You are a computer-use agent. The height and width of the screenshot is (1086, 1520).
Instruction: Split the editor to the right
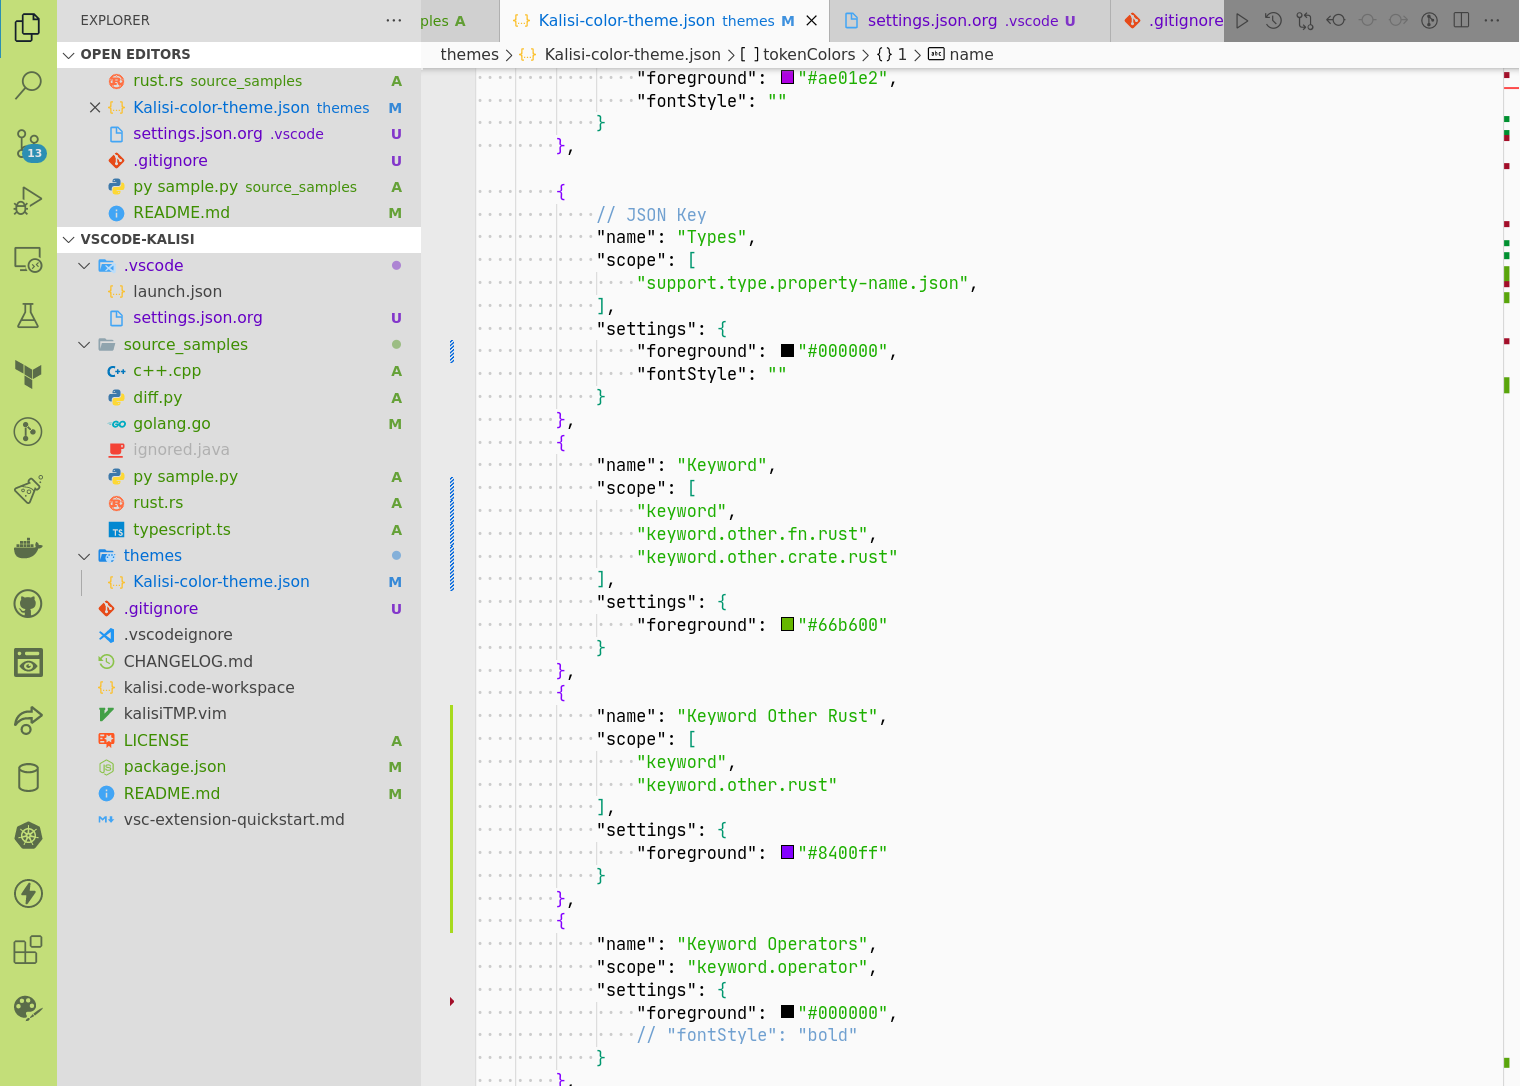tap(1461, 20)
